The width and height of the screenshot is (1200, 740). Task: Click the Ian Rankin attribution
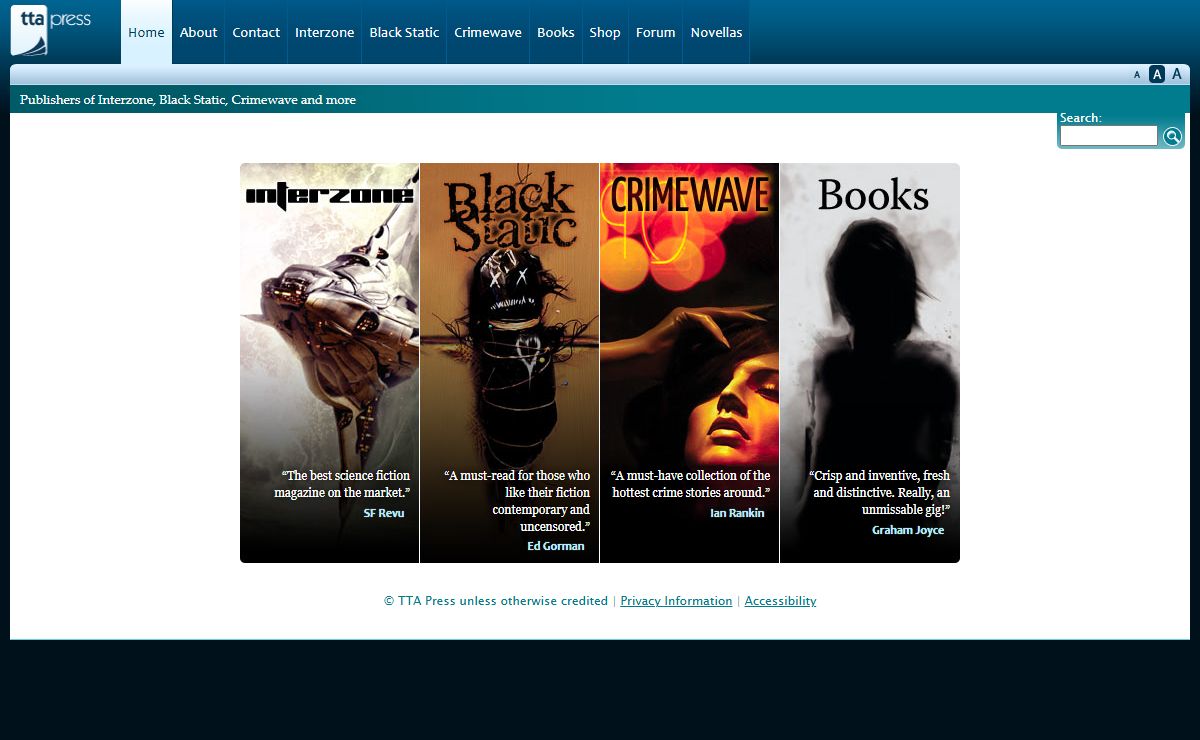(x=737, y=513)
